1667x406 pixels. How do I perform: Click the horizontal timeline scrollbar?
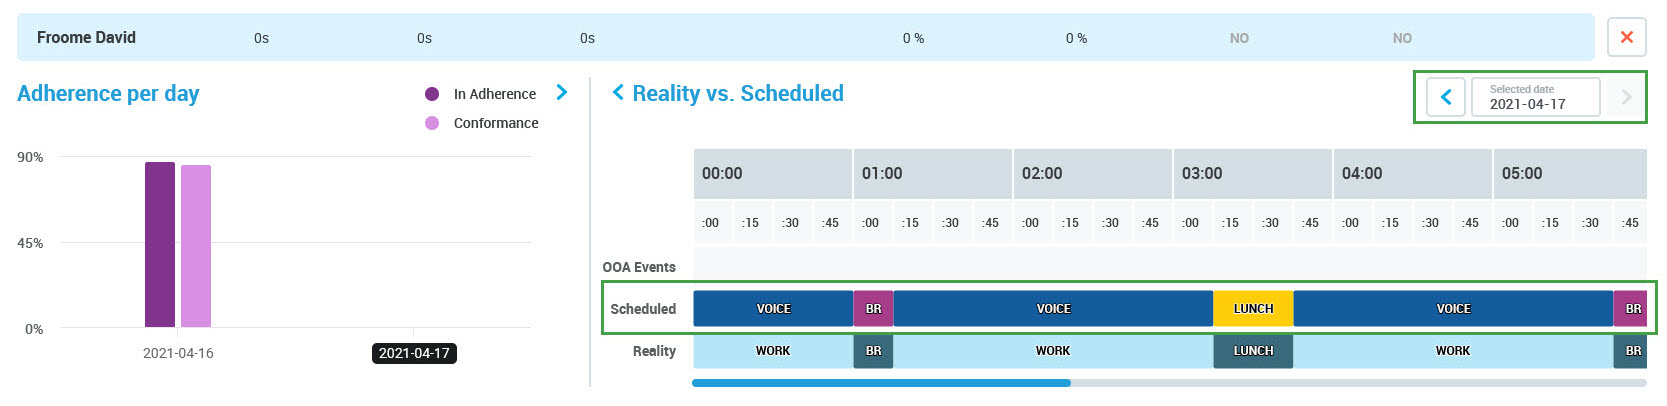[881, 383]
